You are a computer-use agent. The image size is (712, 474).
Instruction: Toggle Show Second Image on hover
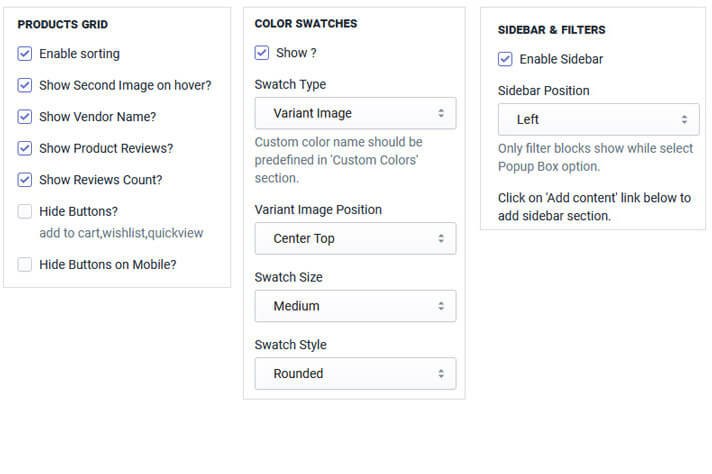(x=25, y=86)
